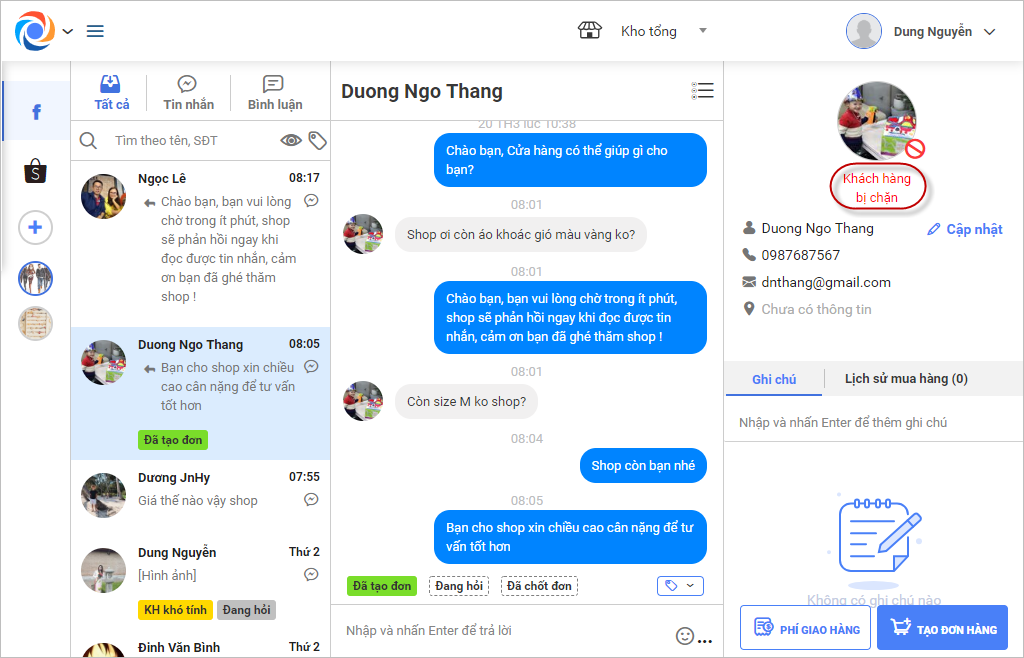Switch to the Tin nhắn tab

188,93
